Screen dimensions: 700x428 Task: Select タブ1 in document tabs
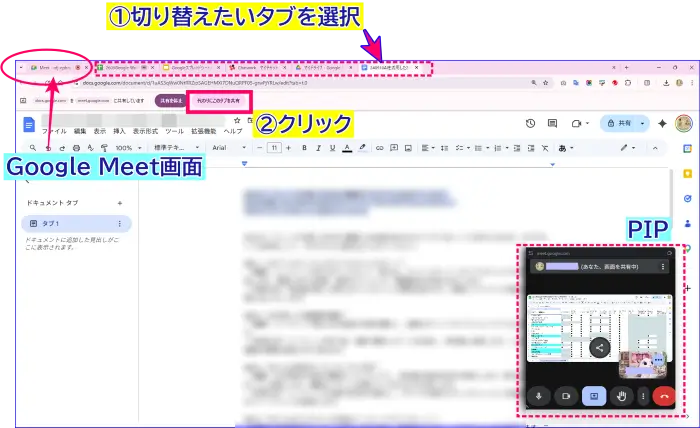(x=76, y=224)
